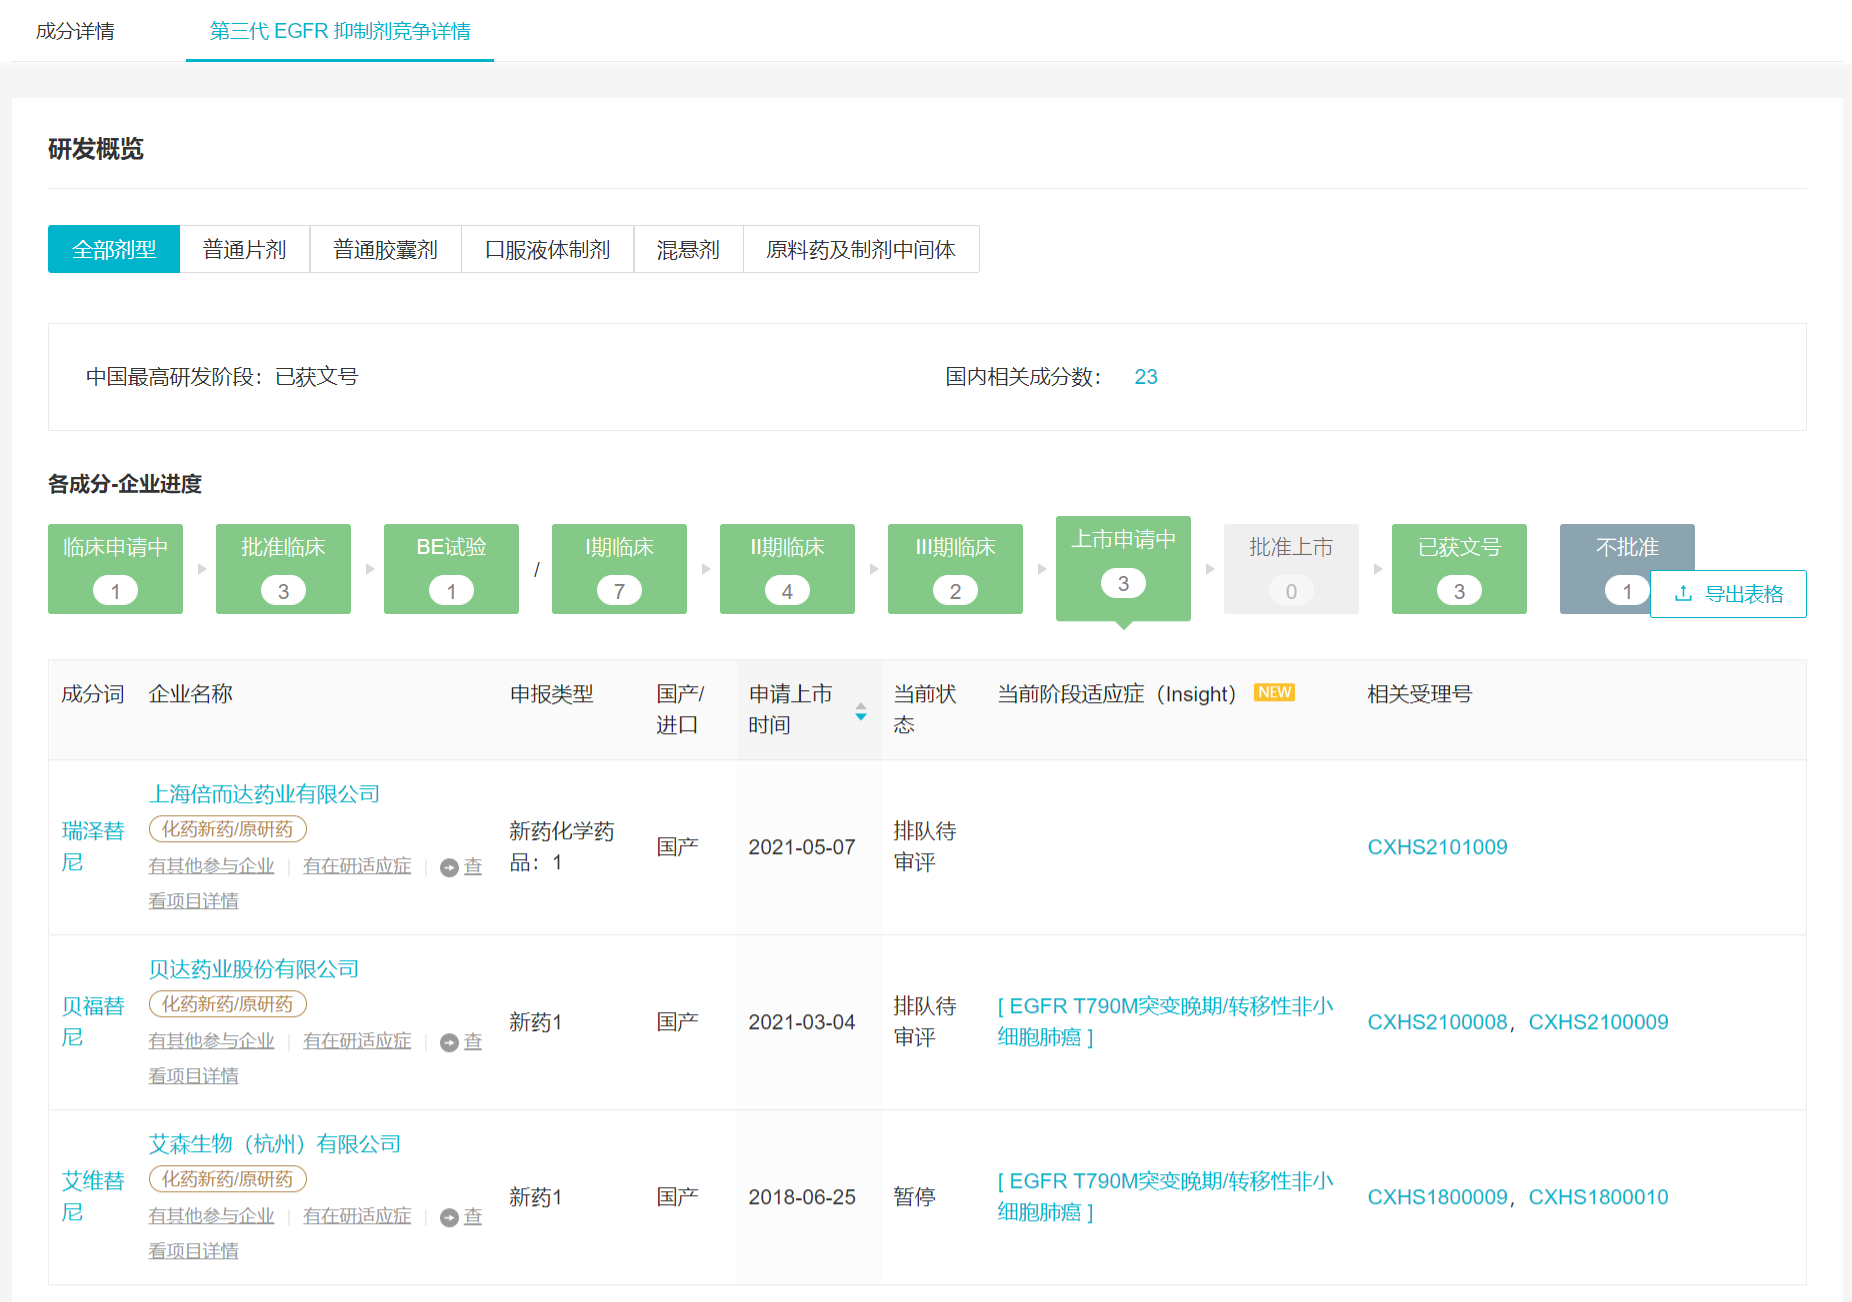Image resolution: width=1852 pixels, height=1302 pixels.
Task: Open 有在研适应症 in 瑞泽替尼 row
Action: (357, 866)
